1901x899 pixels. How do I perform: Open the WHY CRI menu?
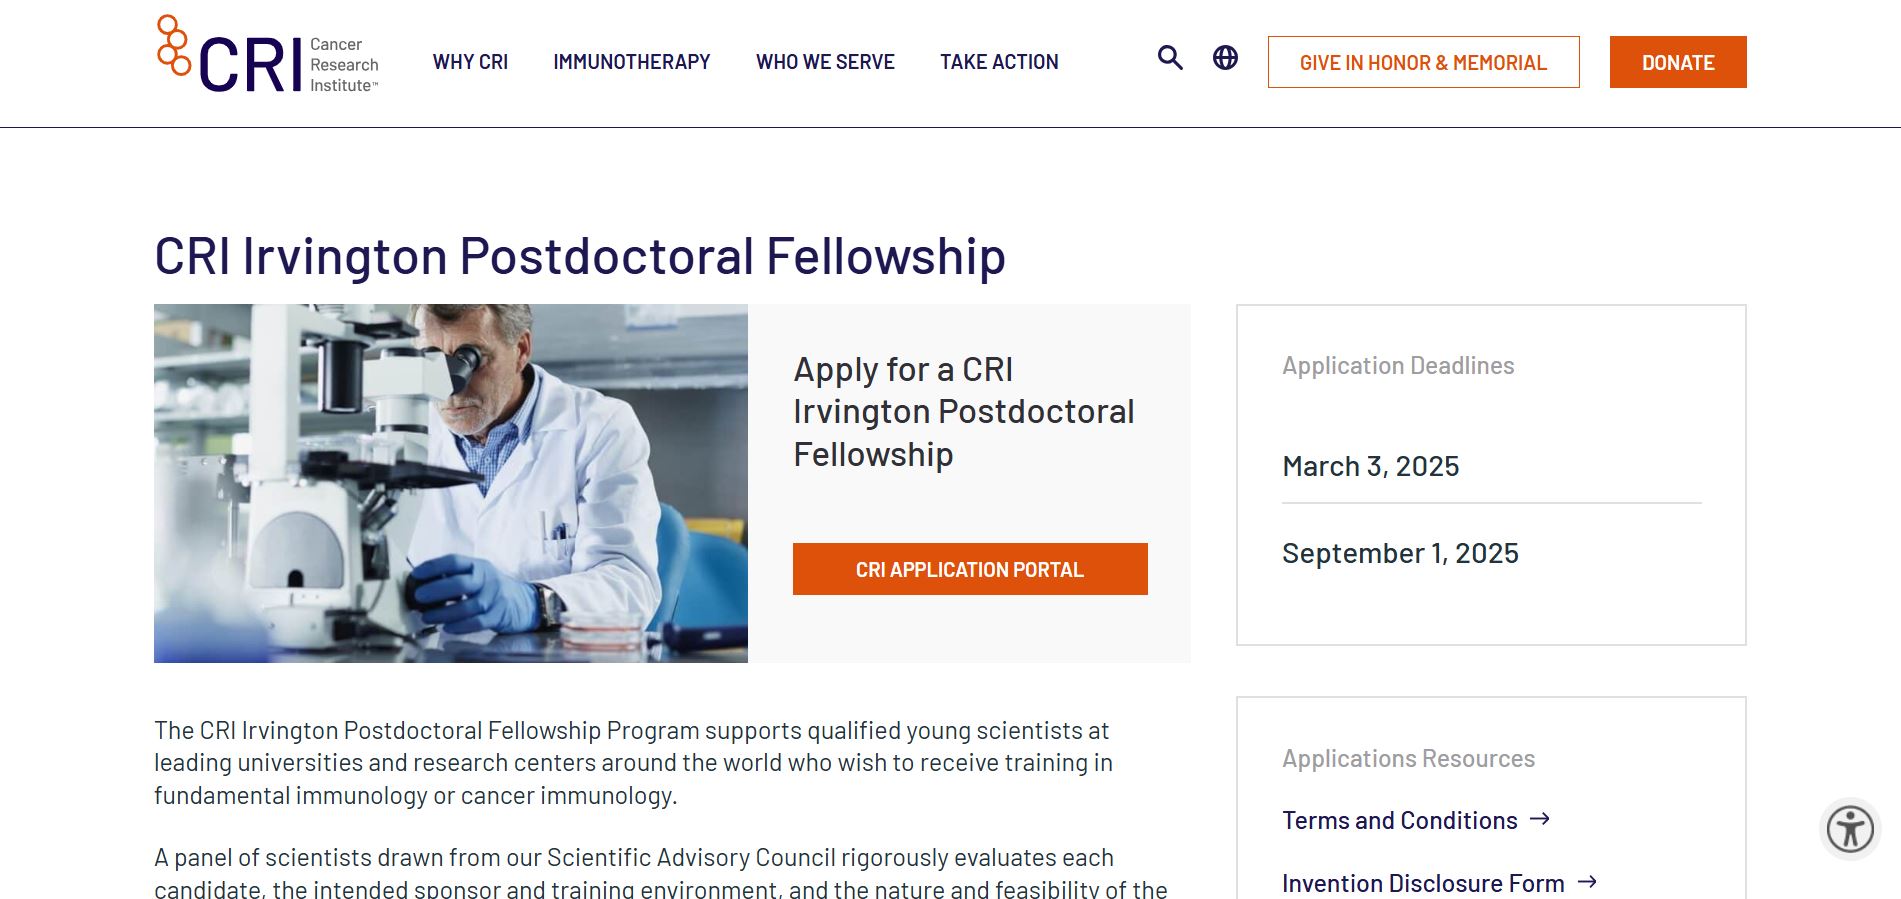[x=470, y=62]
